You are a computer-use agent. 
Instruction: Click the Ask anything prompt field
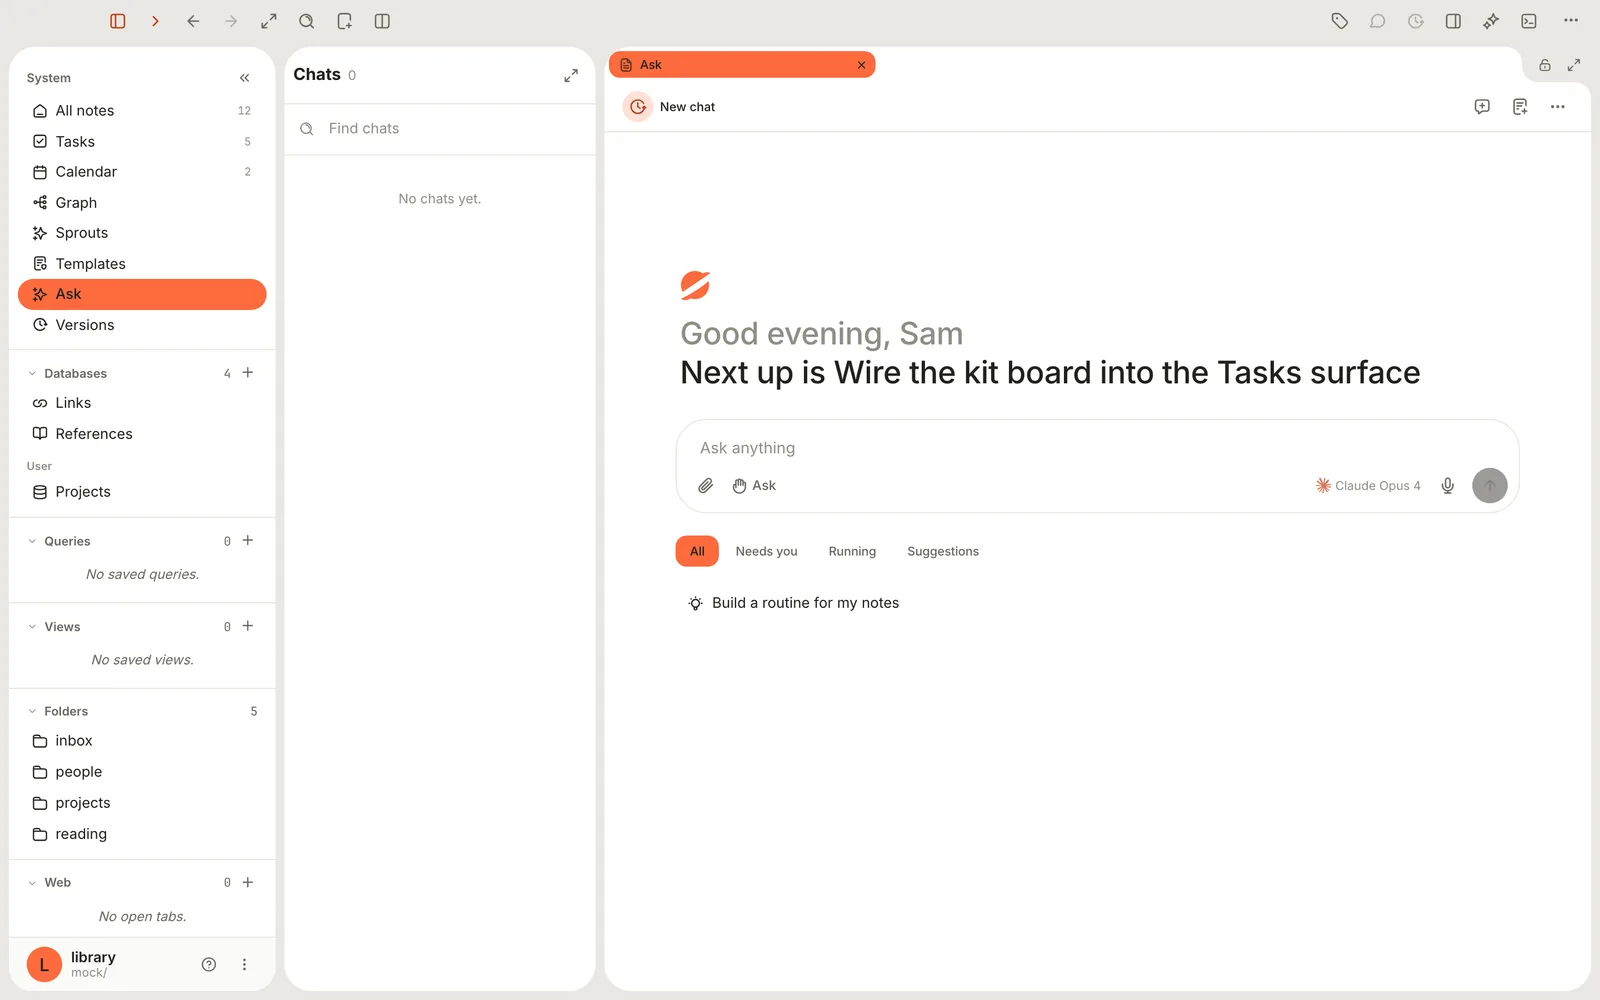[x=1097, y=448]
